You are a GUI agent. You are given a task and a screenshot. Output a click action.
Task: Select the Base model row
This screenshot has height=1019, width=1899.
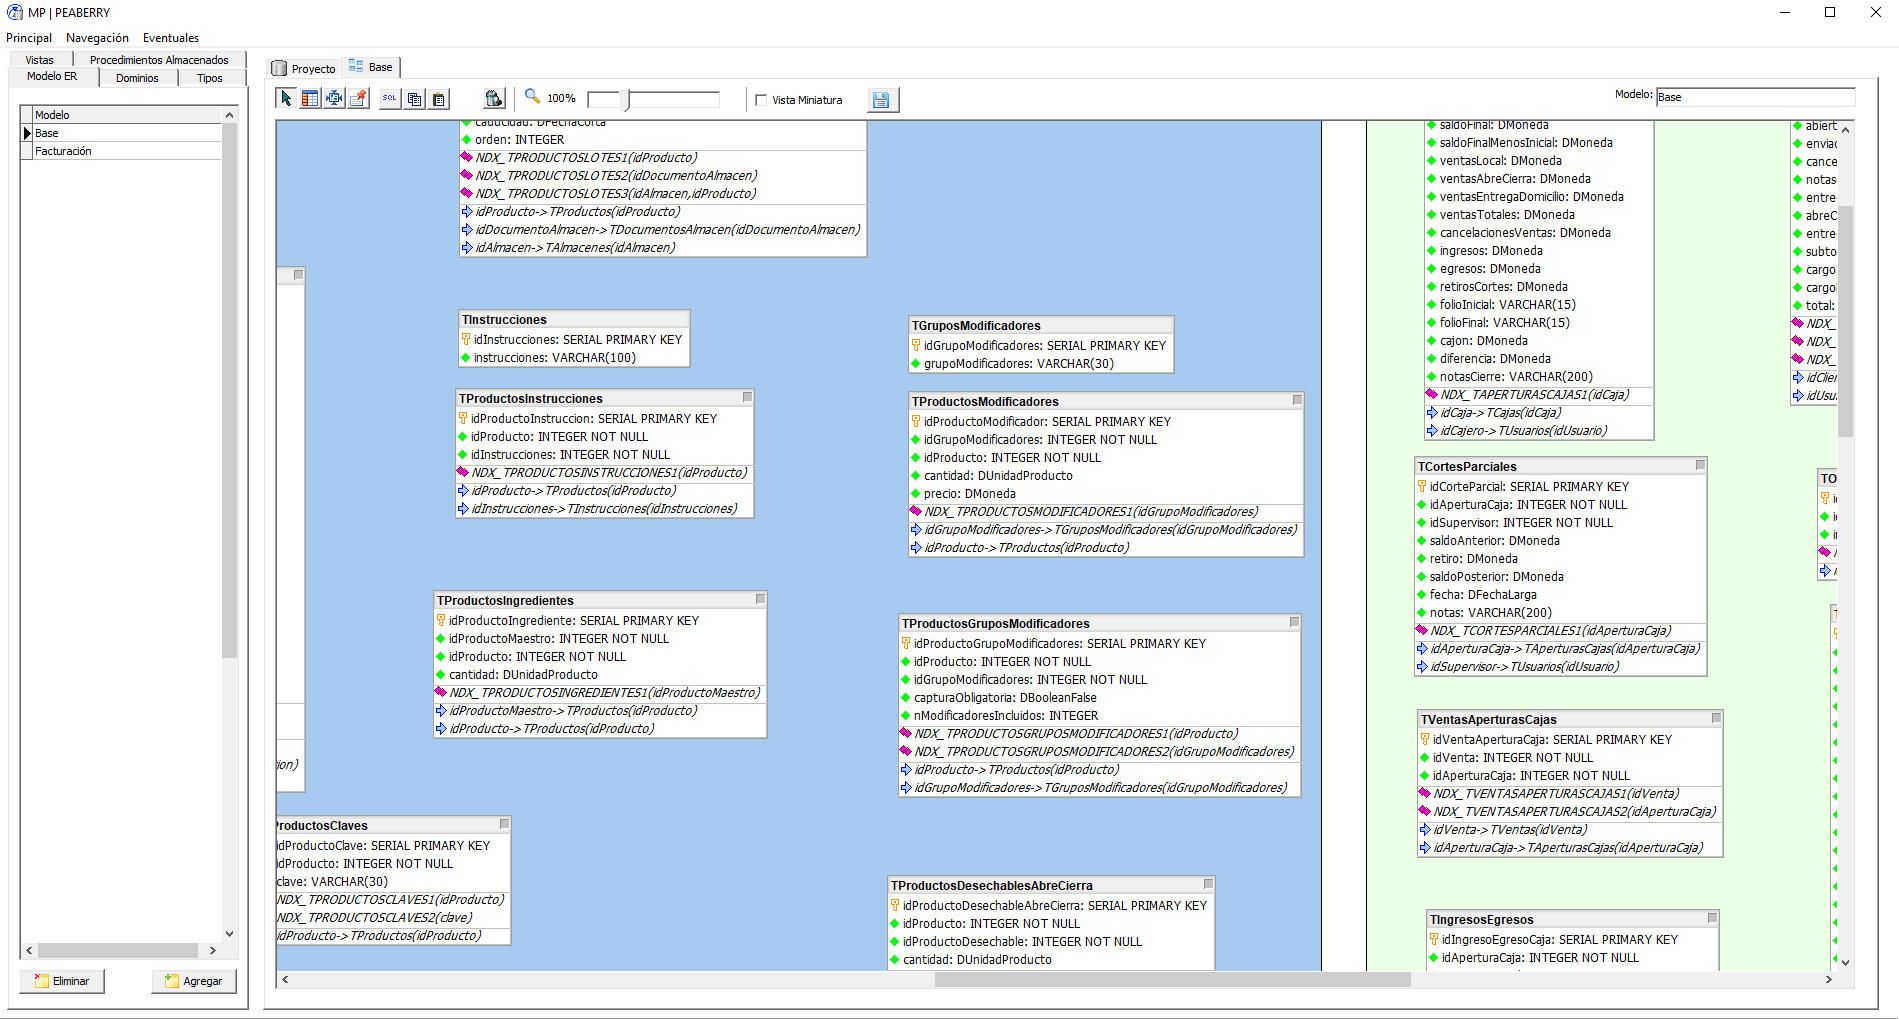(x=127, y=133)
